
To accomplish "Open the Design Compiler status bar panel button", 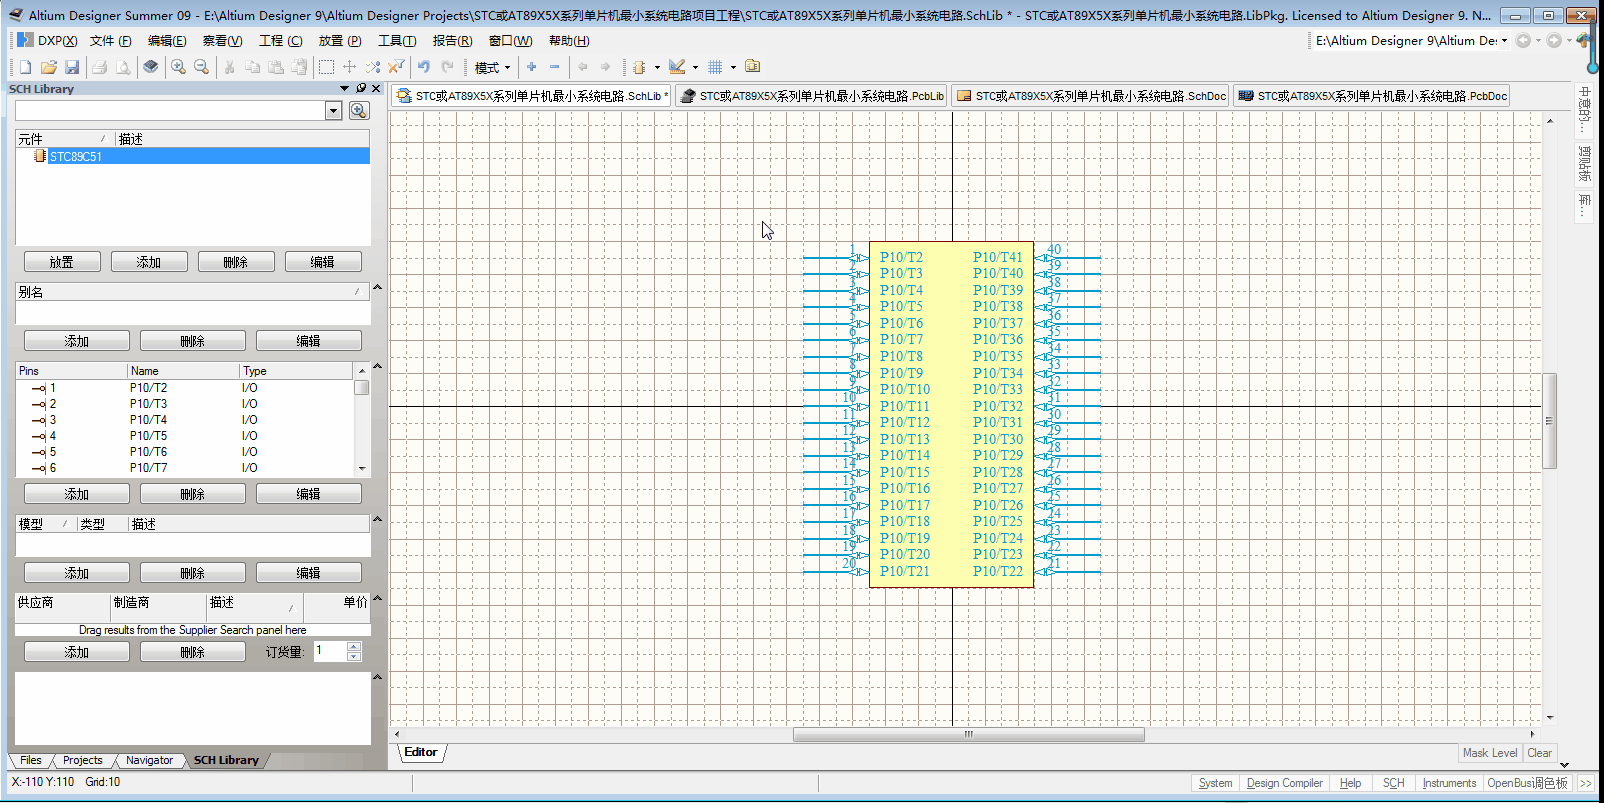I will coord(1284,783).
